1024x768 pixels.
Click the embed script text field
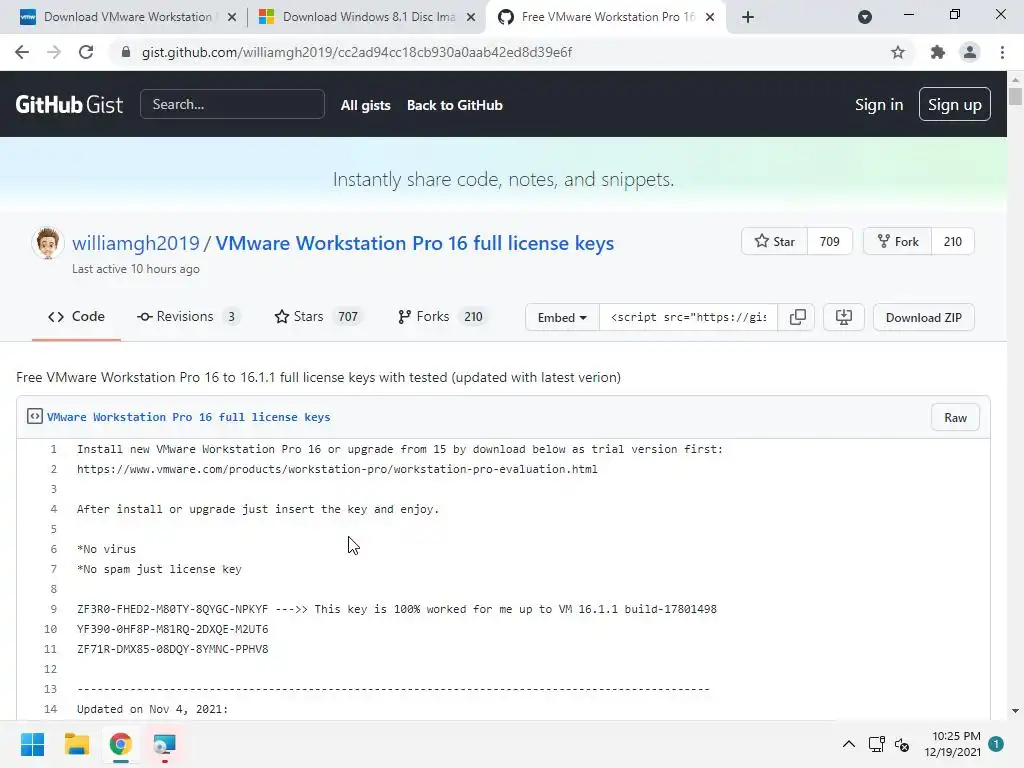(688, 317)
